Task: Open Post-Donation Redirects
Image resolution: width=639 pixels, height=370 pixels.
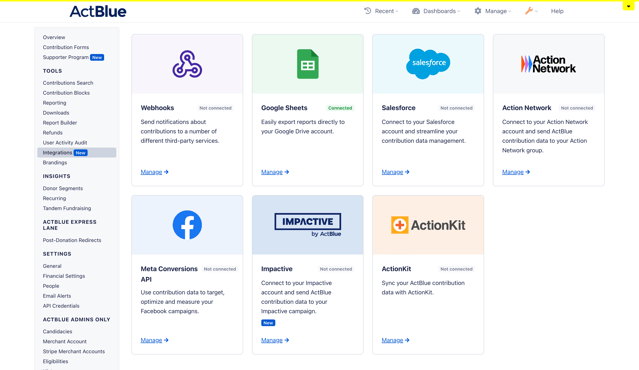Action: (72, 240)
